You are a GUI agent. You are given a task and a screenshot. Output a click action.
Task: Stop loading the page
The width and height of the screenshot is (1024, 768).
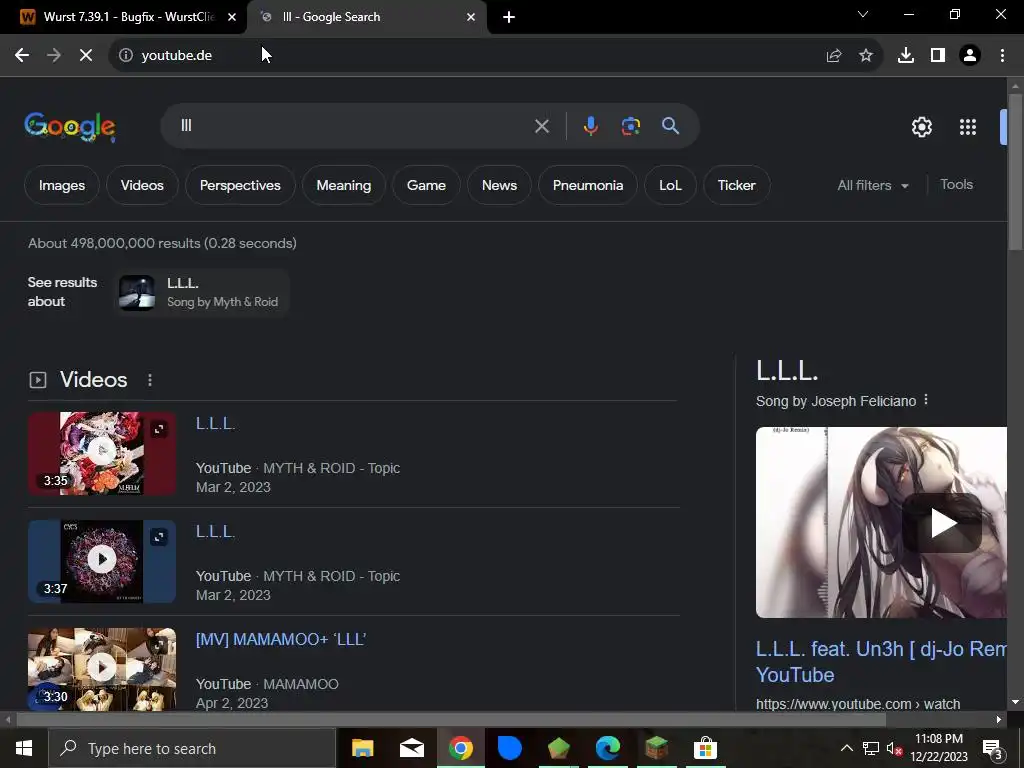pyautogui.click(x=86, y=56)
